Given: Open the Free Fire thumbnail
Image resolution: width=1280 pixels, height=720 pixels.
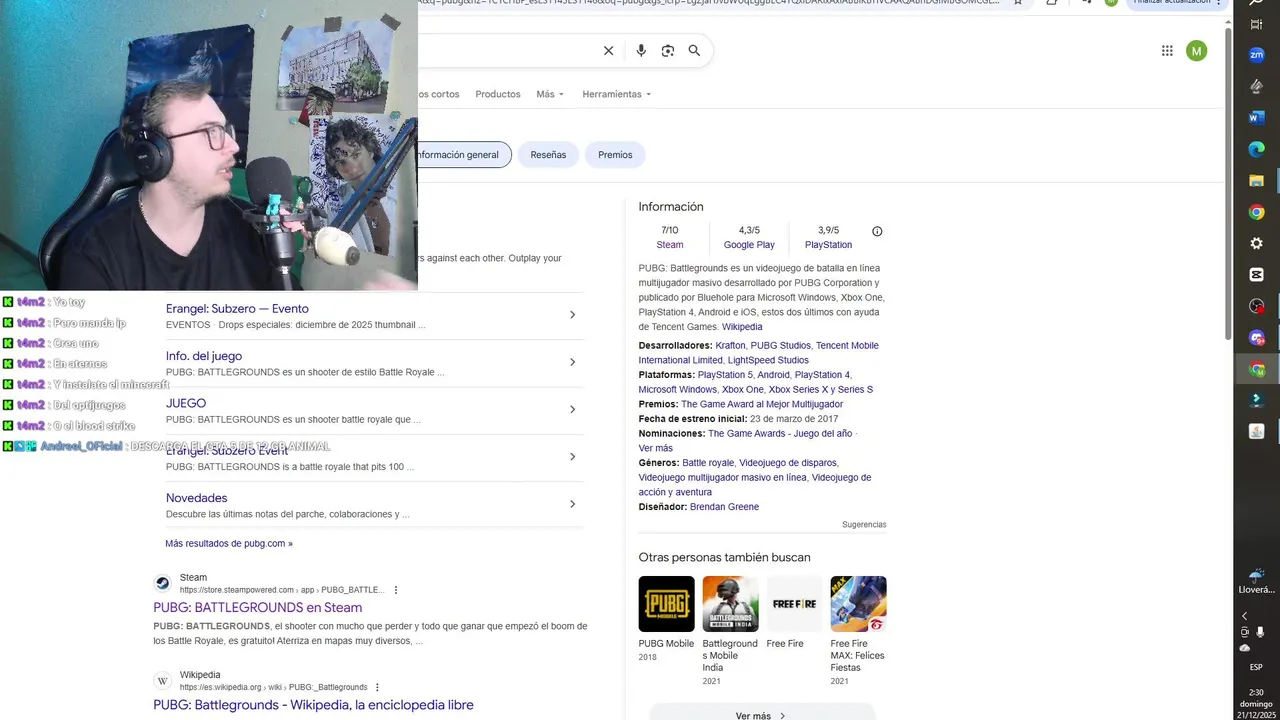Looking at the screenshot, I should 794,604.
